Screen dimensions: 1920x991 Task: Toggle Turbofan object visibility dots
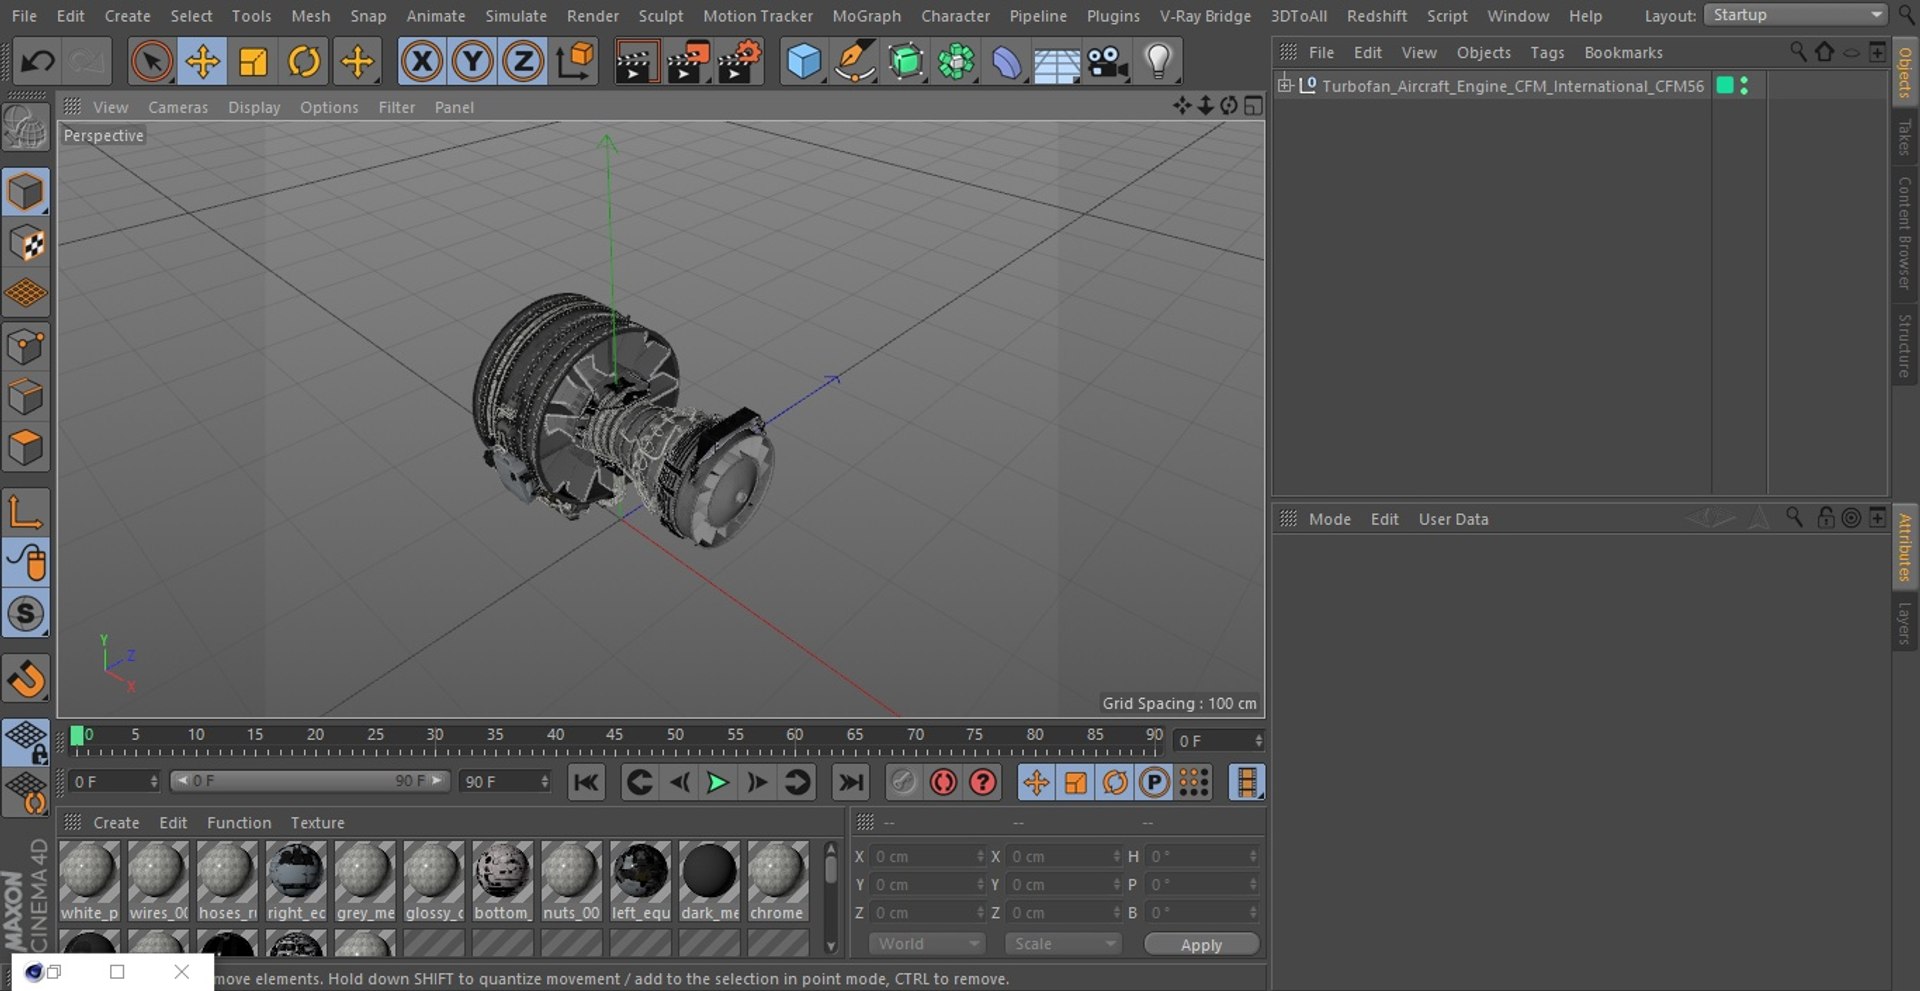pos(1744,86)
